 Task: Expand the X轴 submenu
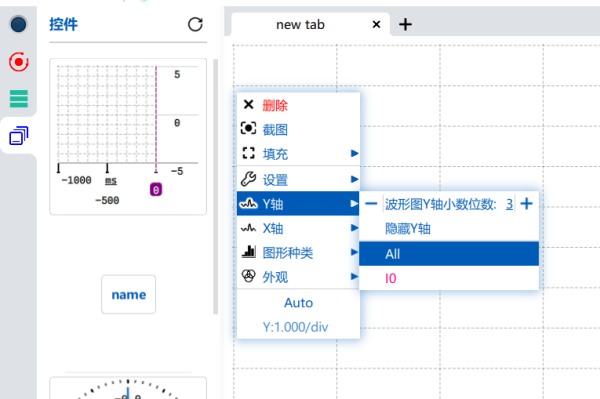298,228
